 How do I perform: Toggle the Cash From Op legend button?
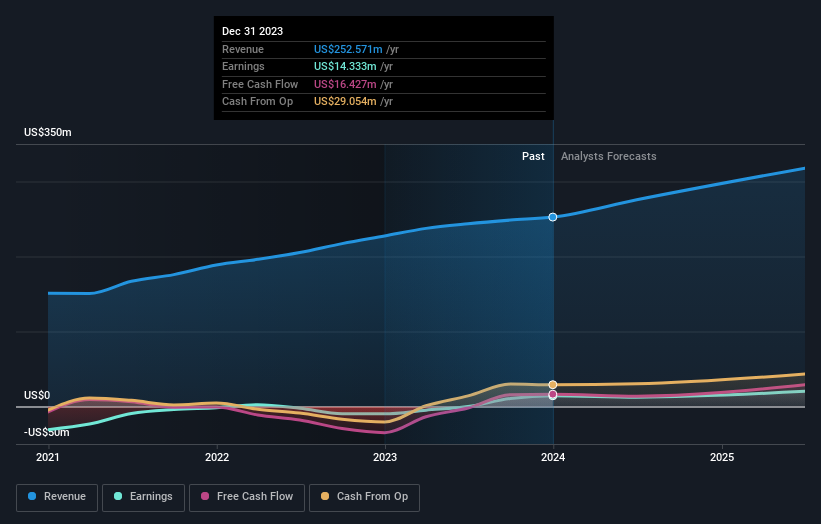click(364, 497)
